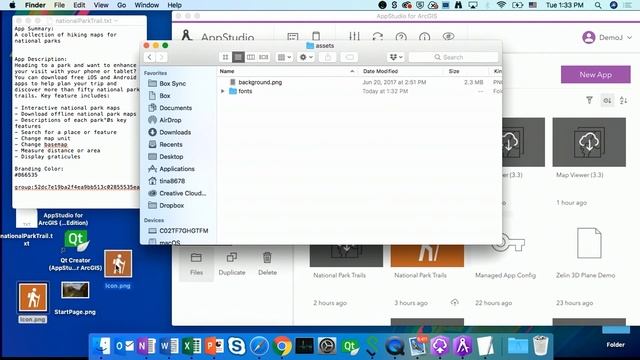The height and width of the screenshot is (360, 640).
Task: Click the Finder share button
Action: 327,57
